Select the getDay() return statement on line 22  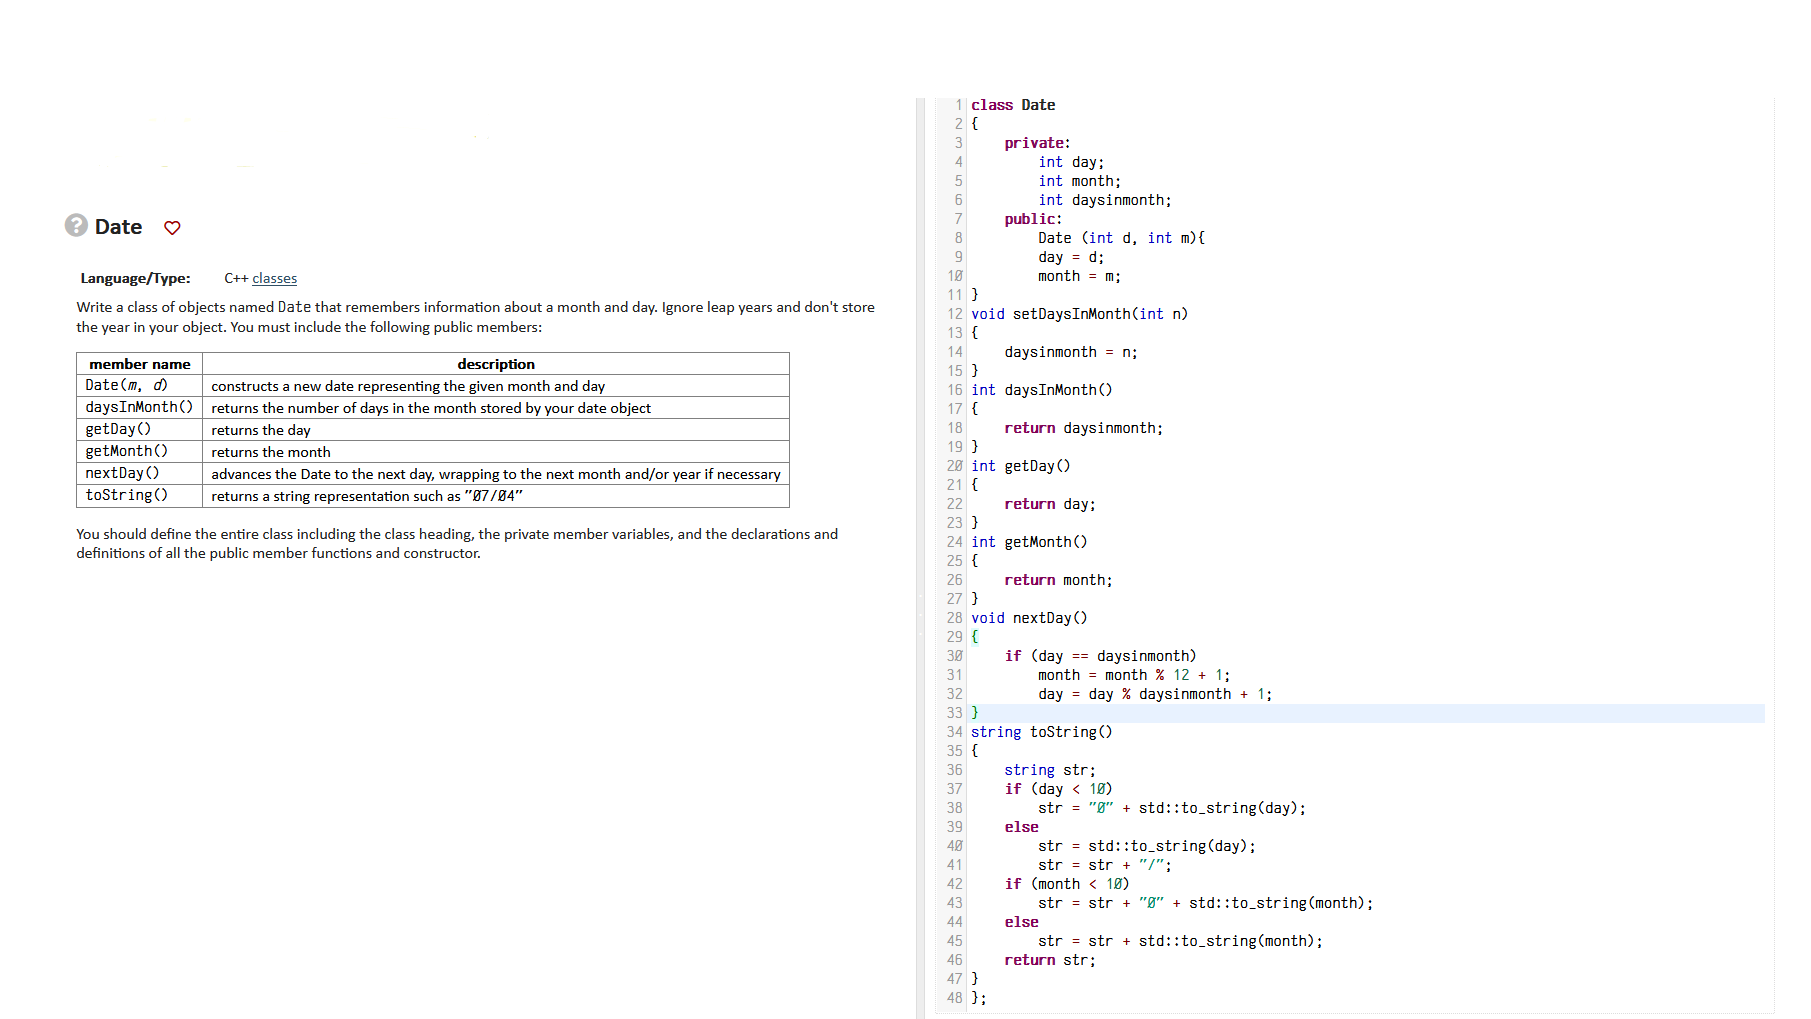point(1049,504)
